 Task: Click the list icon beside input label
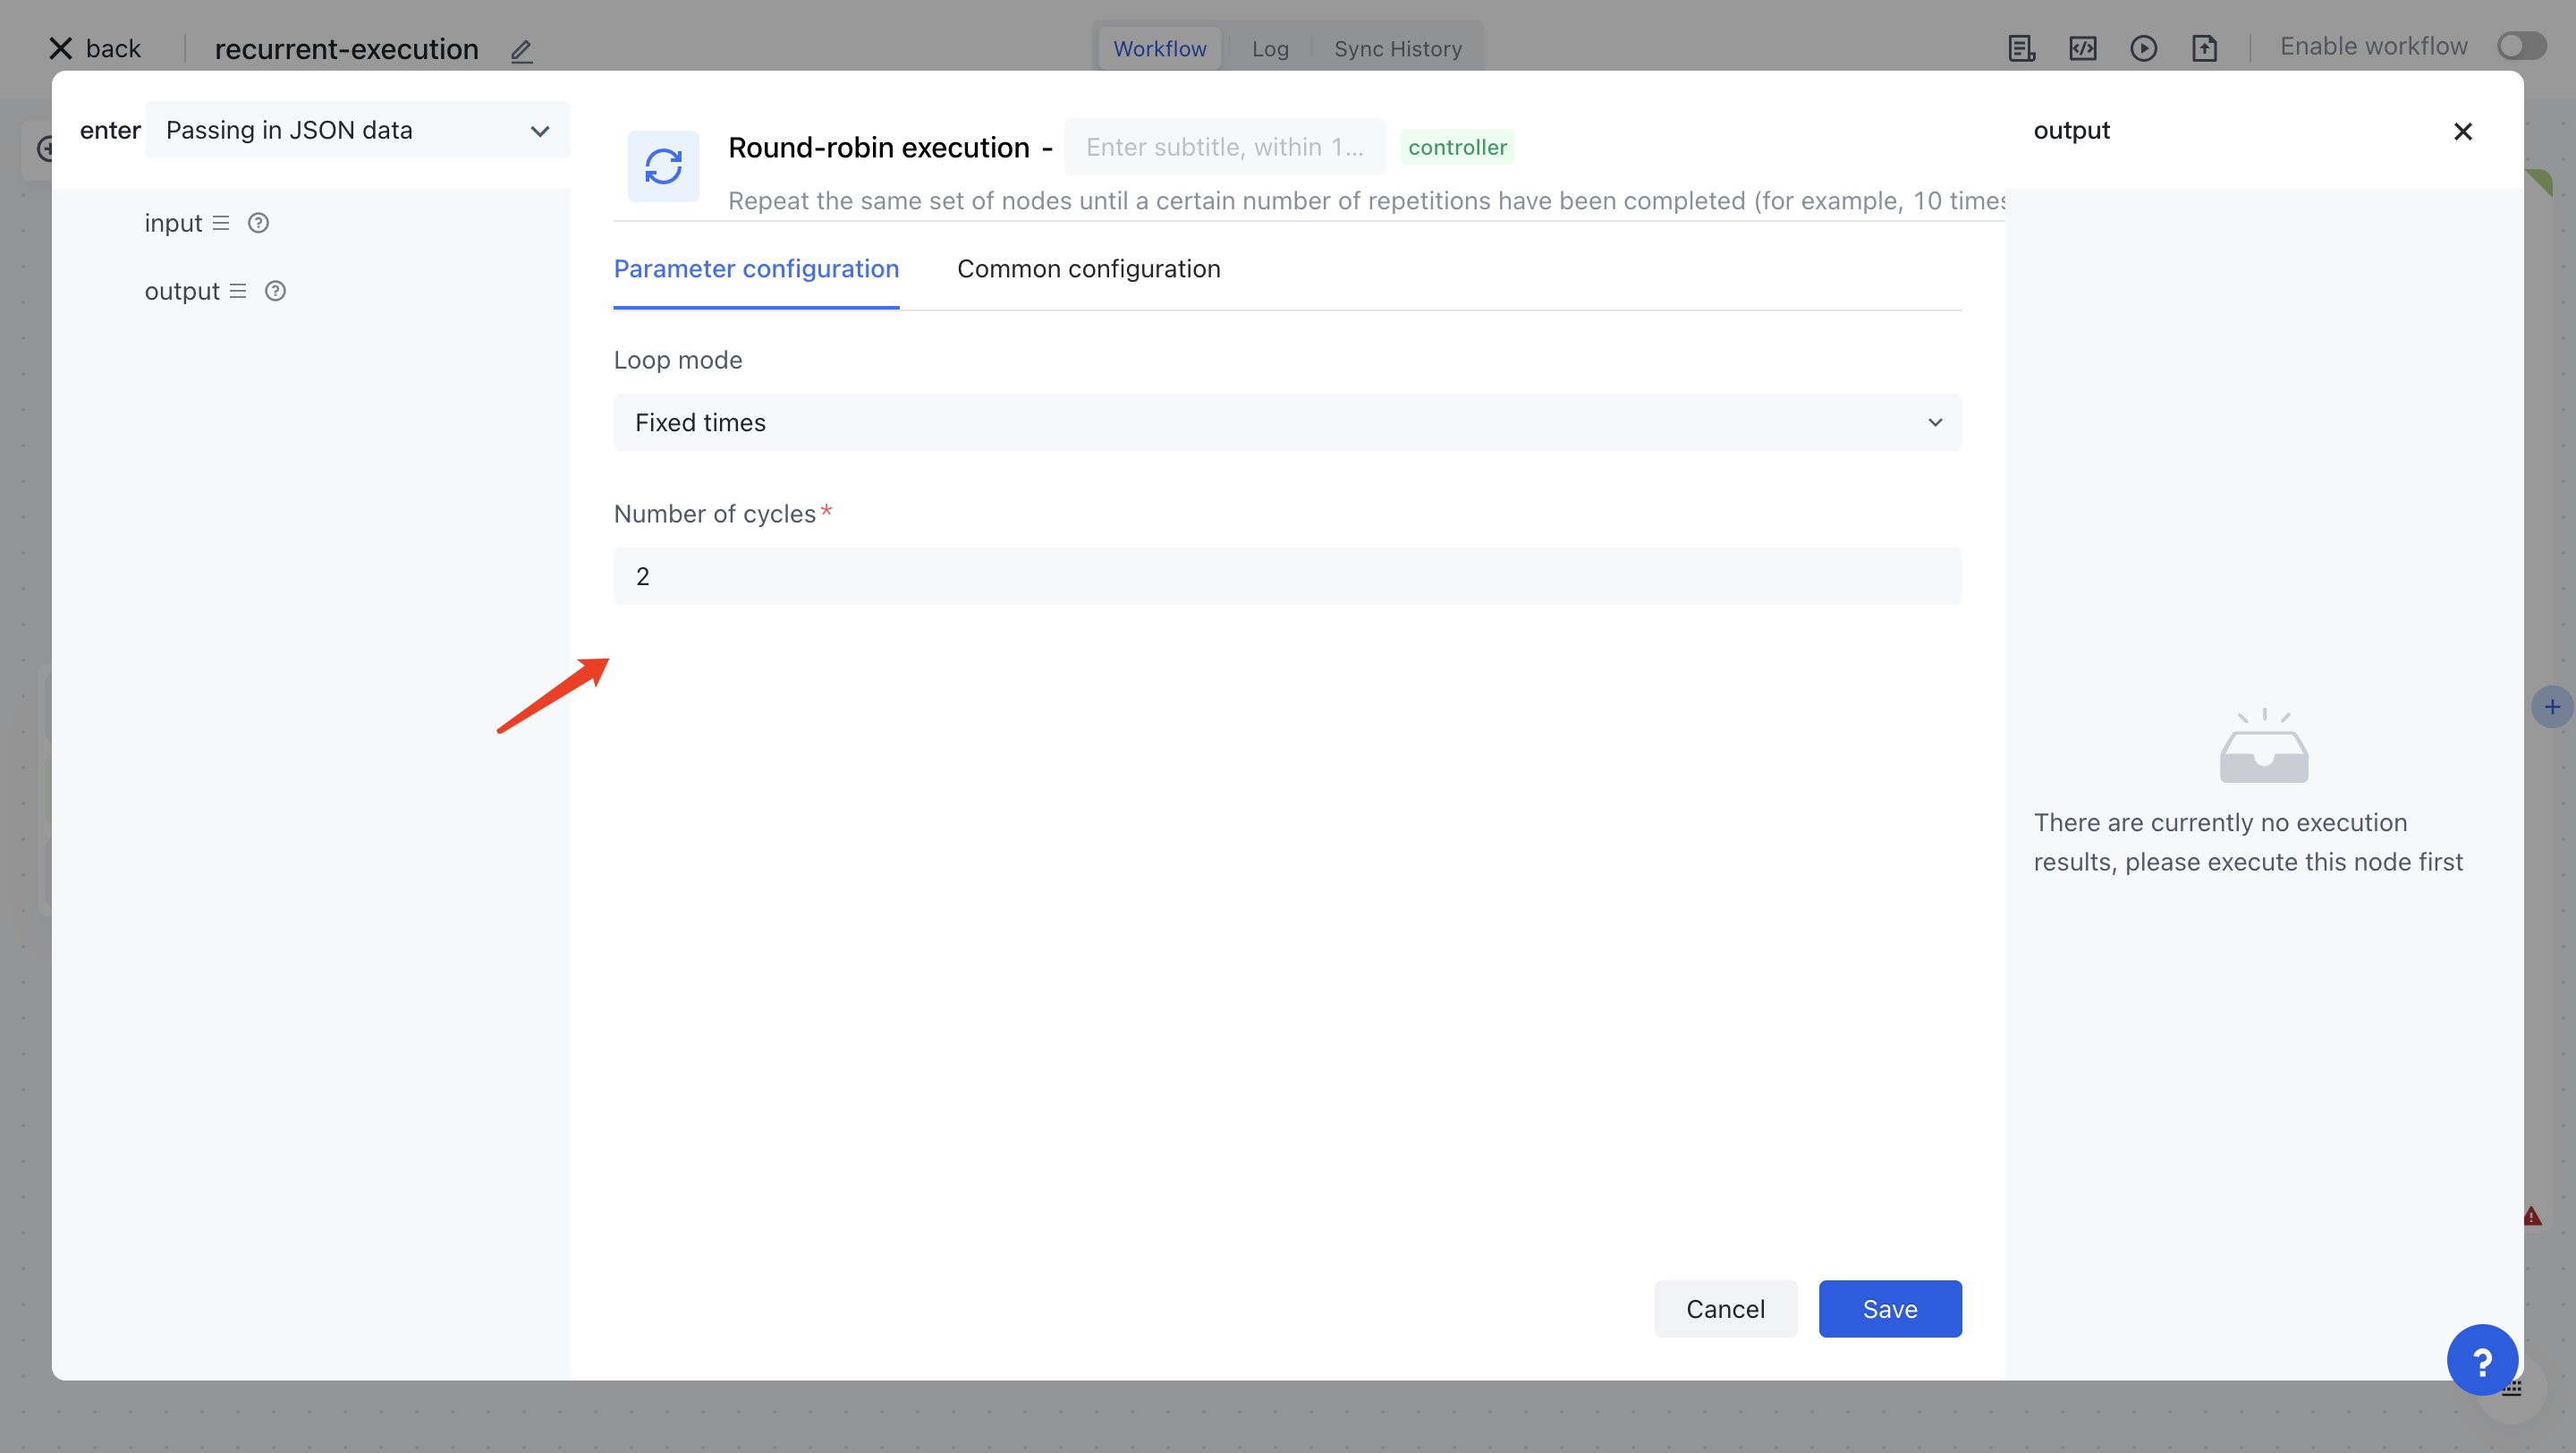click(x=221, y=223)
